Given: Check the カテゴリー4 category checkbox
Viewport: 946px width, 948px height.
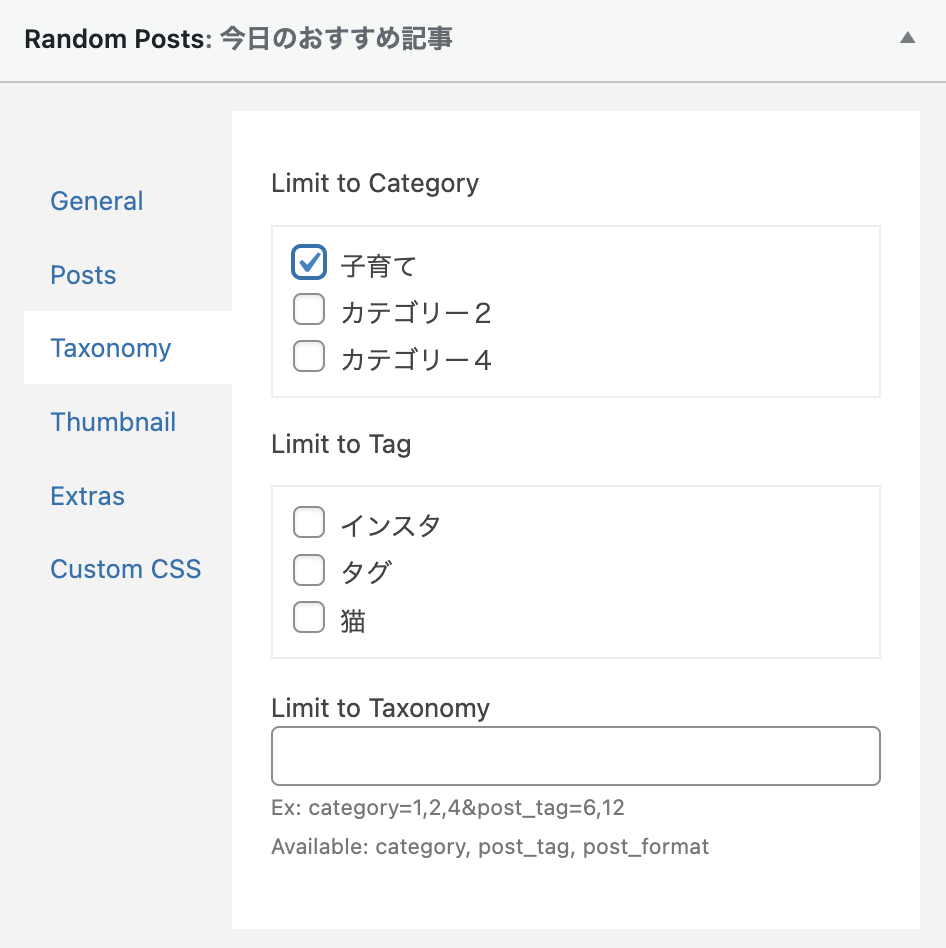Looking at the screenshot, I should coord(309,357).
